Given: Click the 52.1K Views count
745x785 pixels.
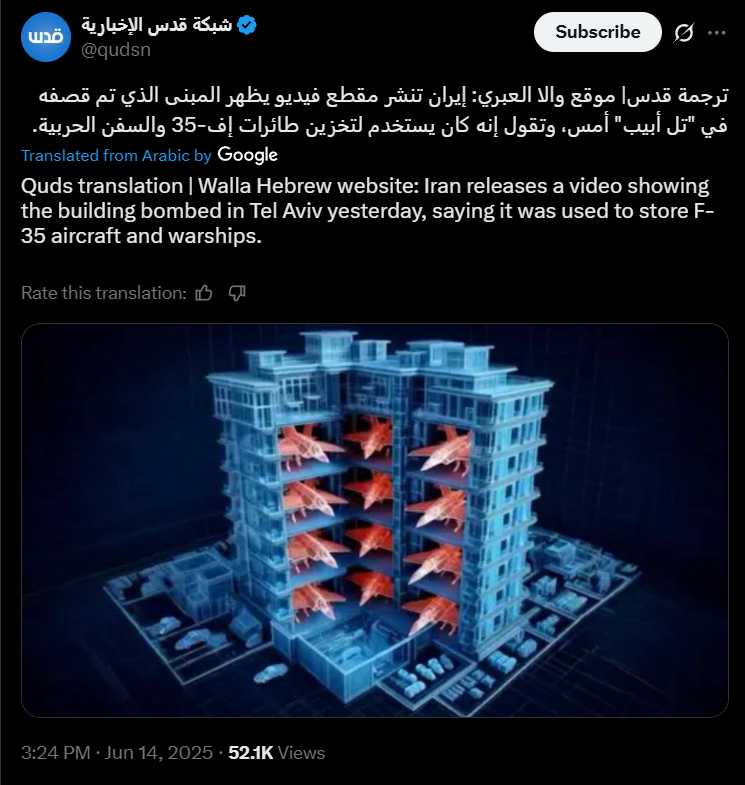Looking at the screenshot, I should point(276,753).
